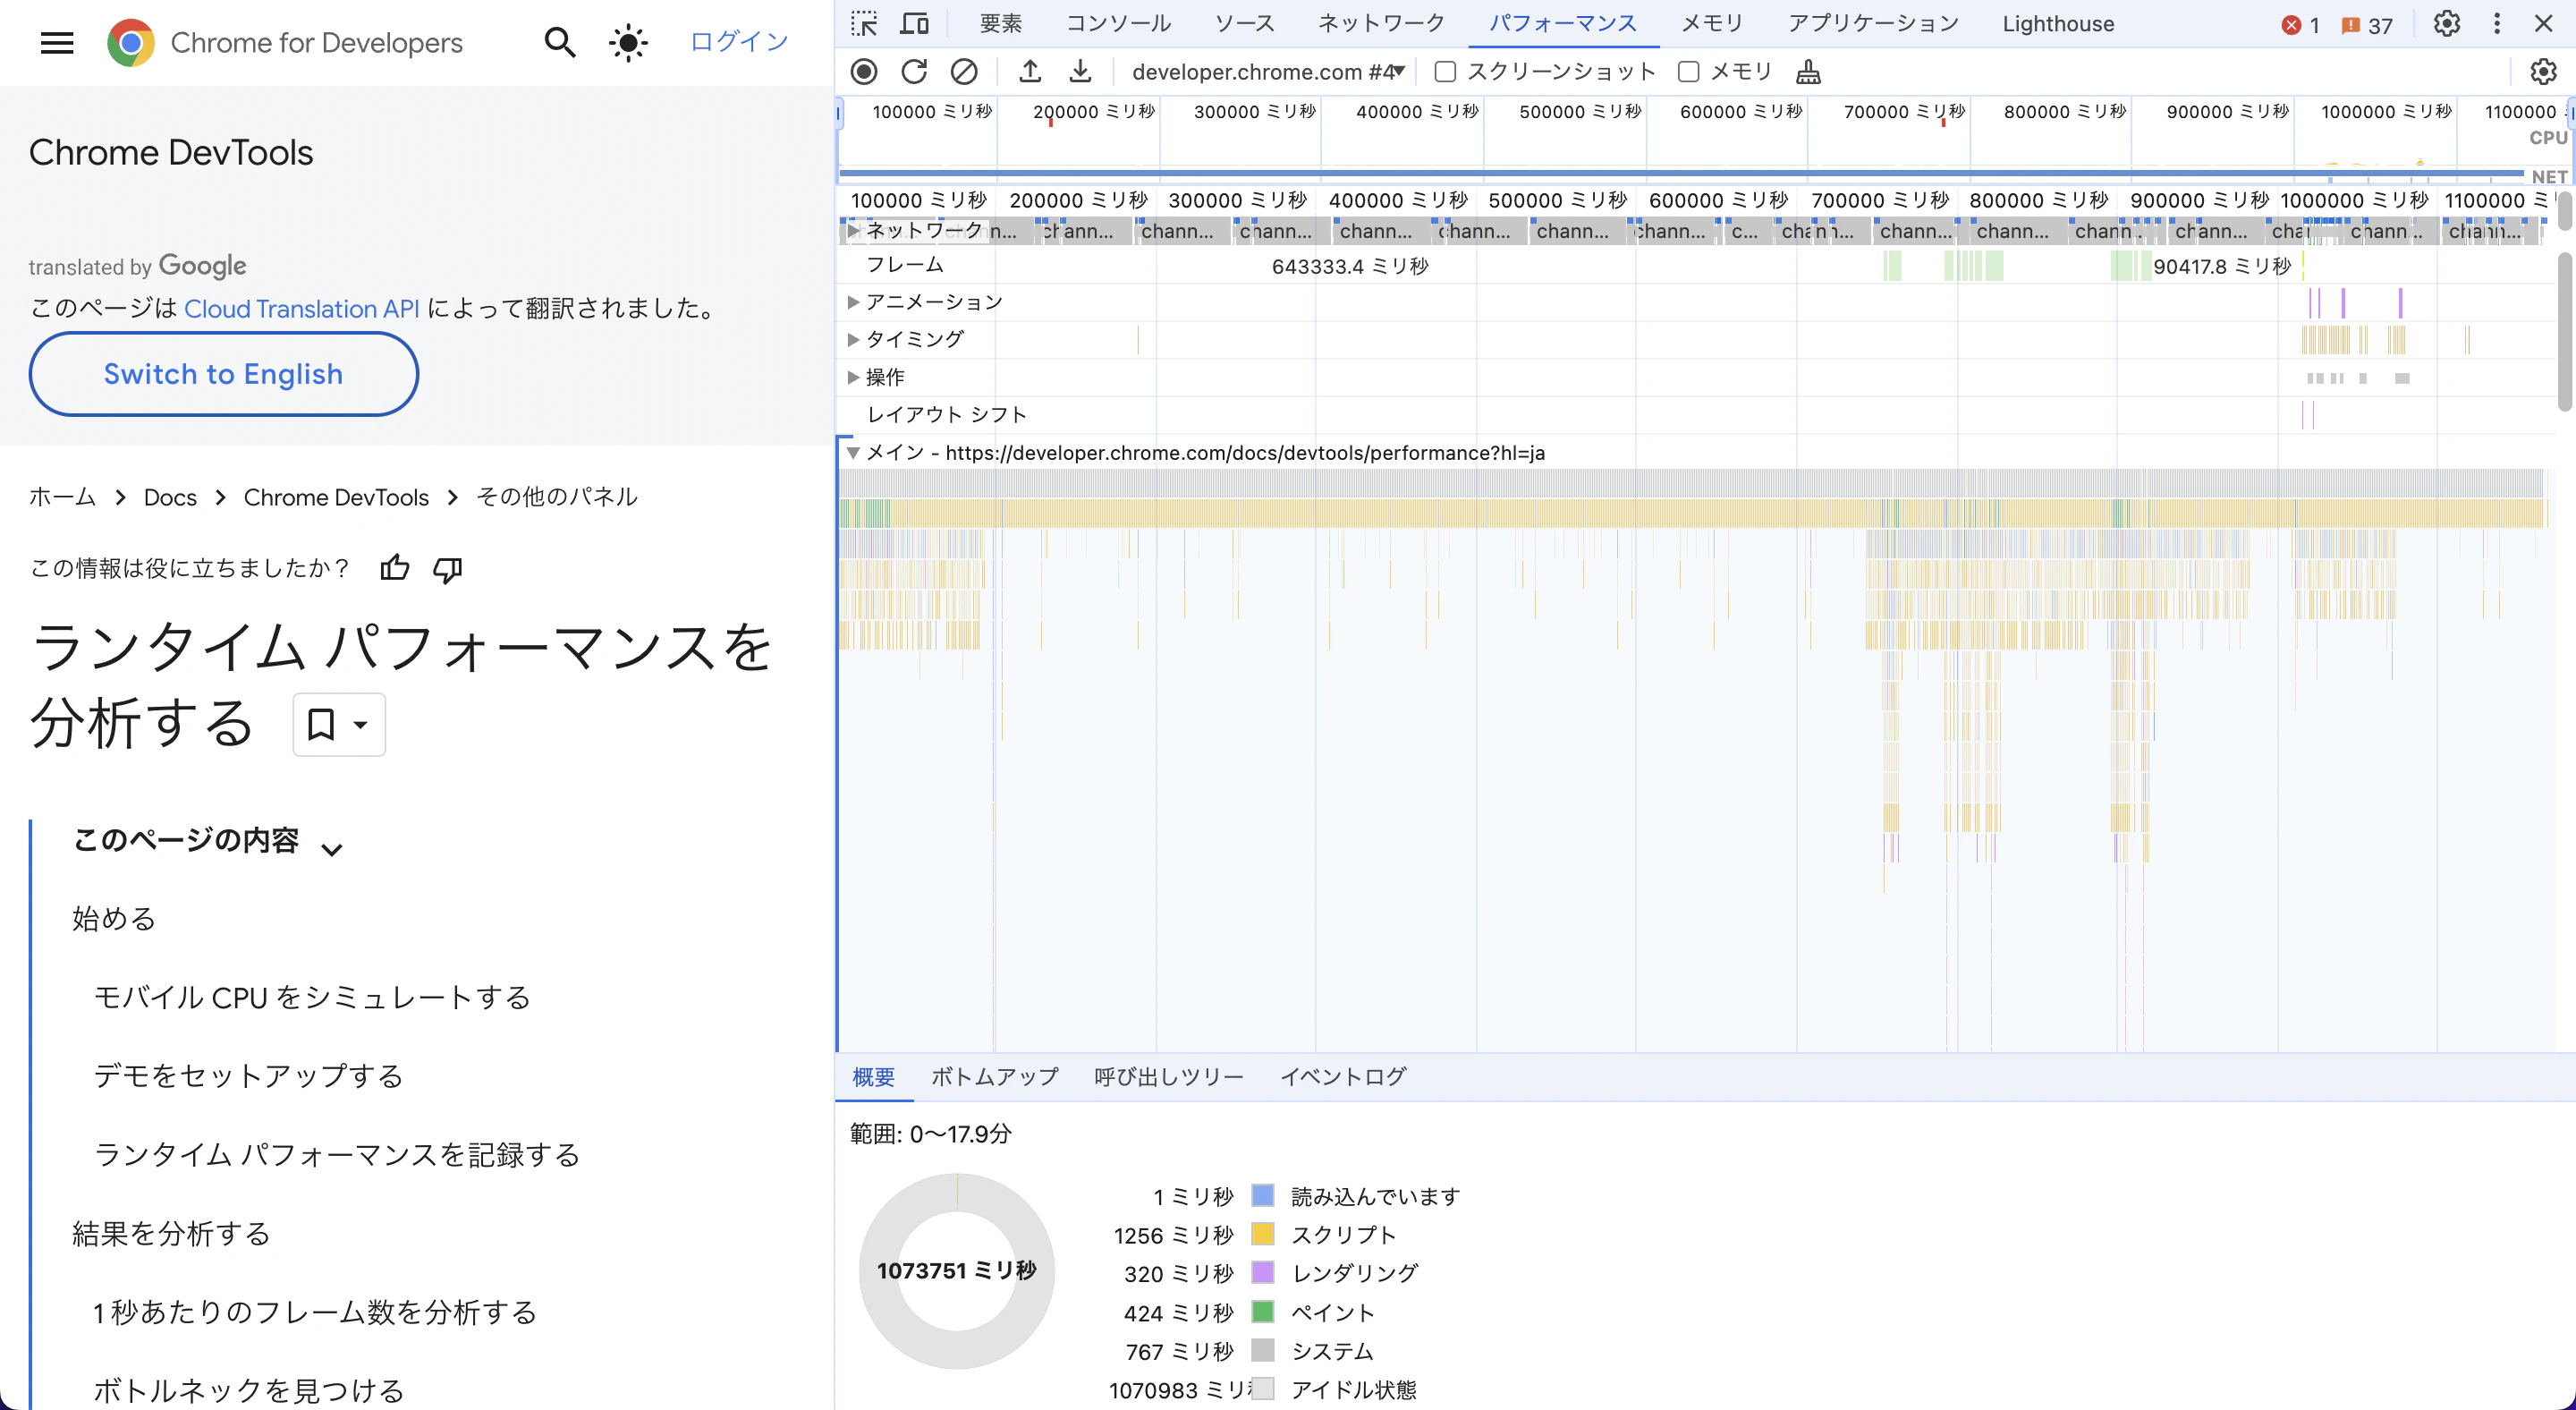Collapse the このページの内容 section

pyautogui.click(x=332, y=849)
